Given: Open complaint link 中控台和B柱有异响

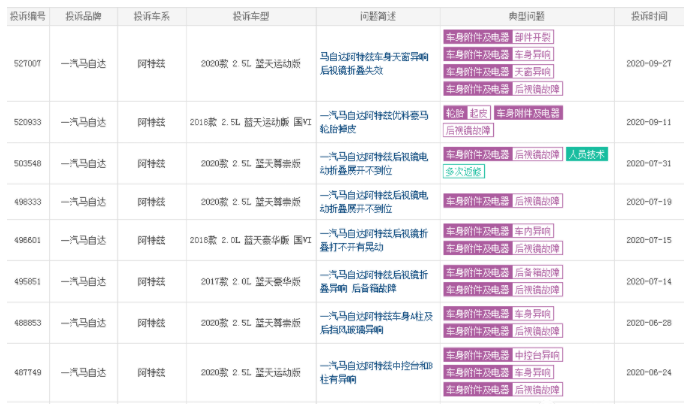Looking at the screenshot, I should [x=376, y=372].
